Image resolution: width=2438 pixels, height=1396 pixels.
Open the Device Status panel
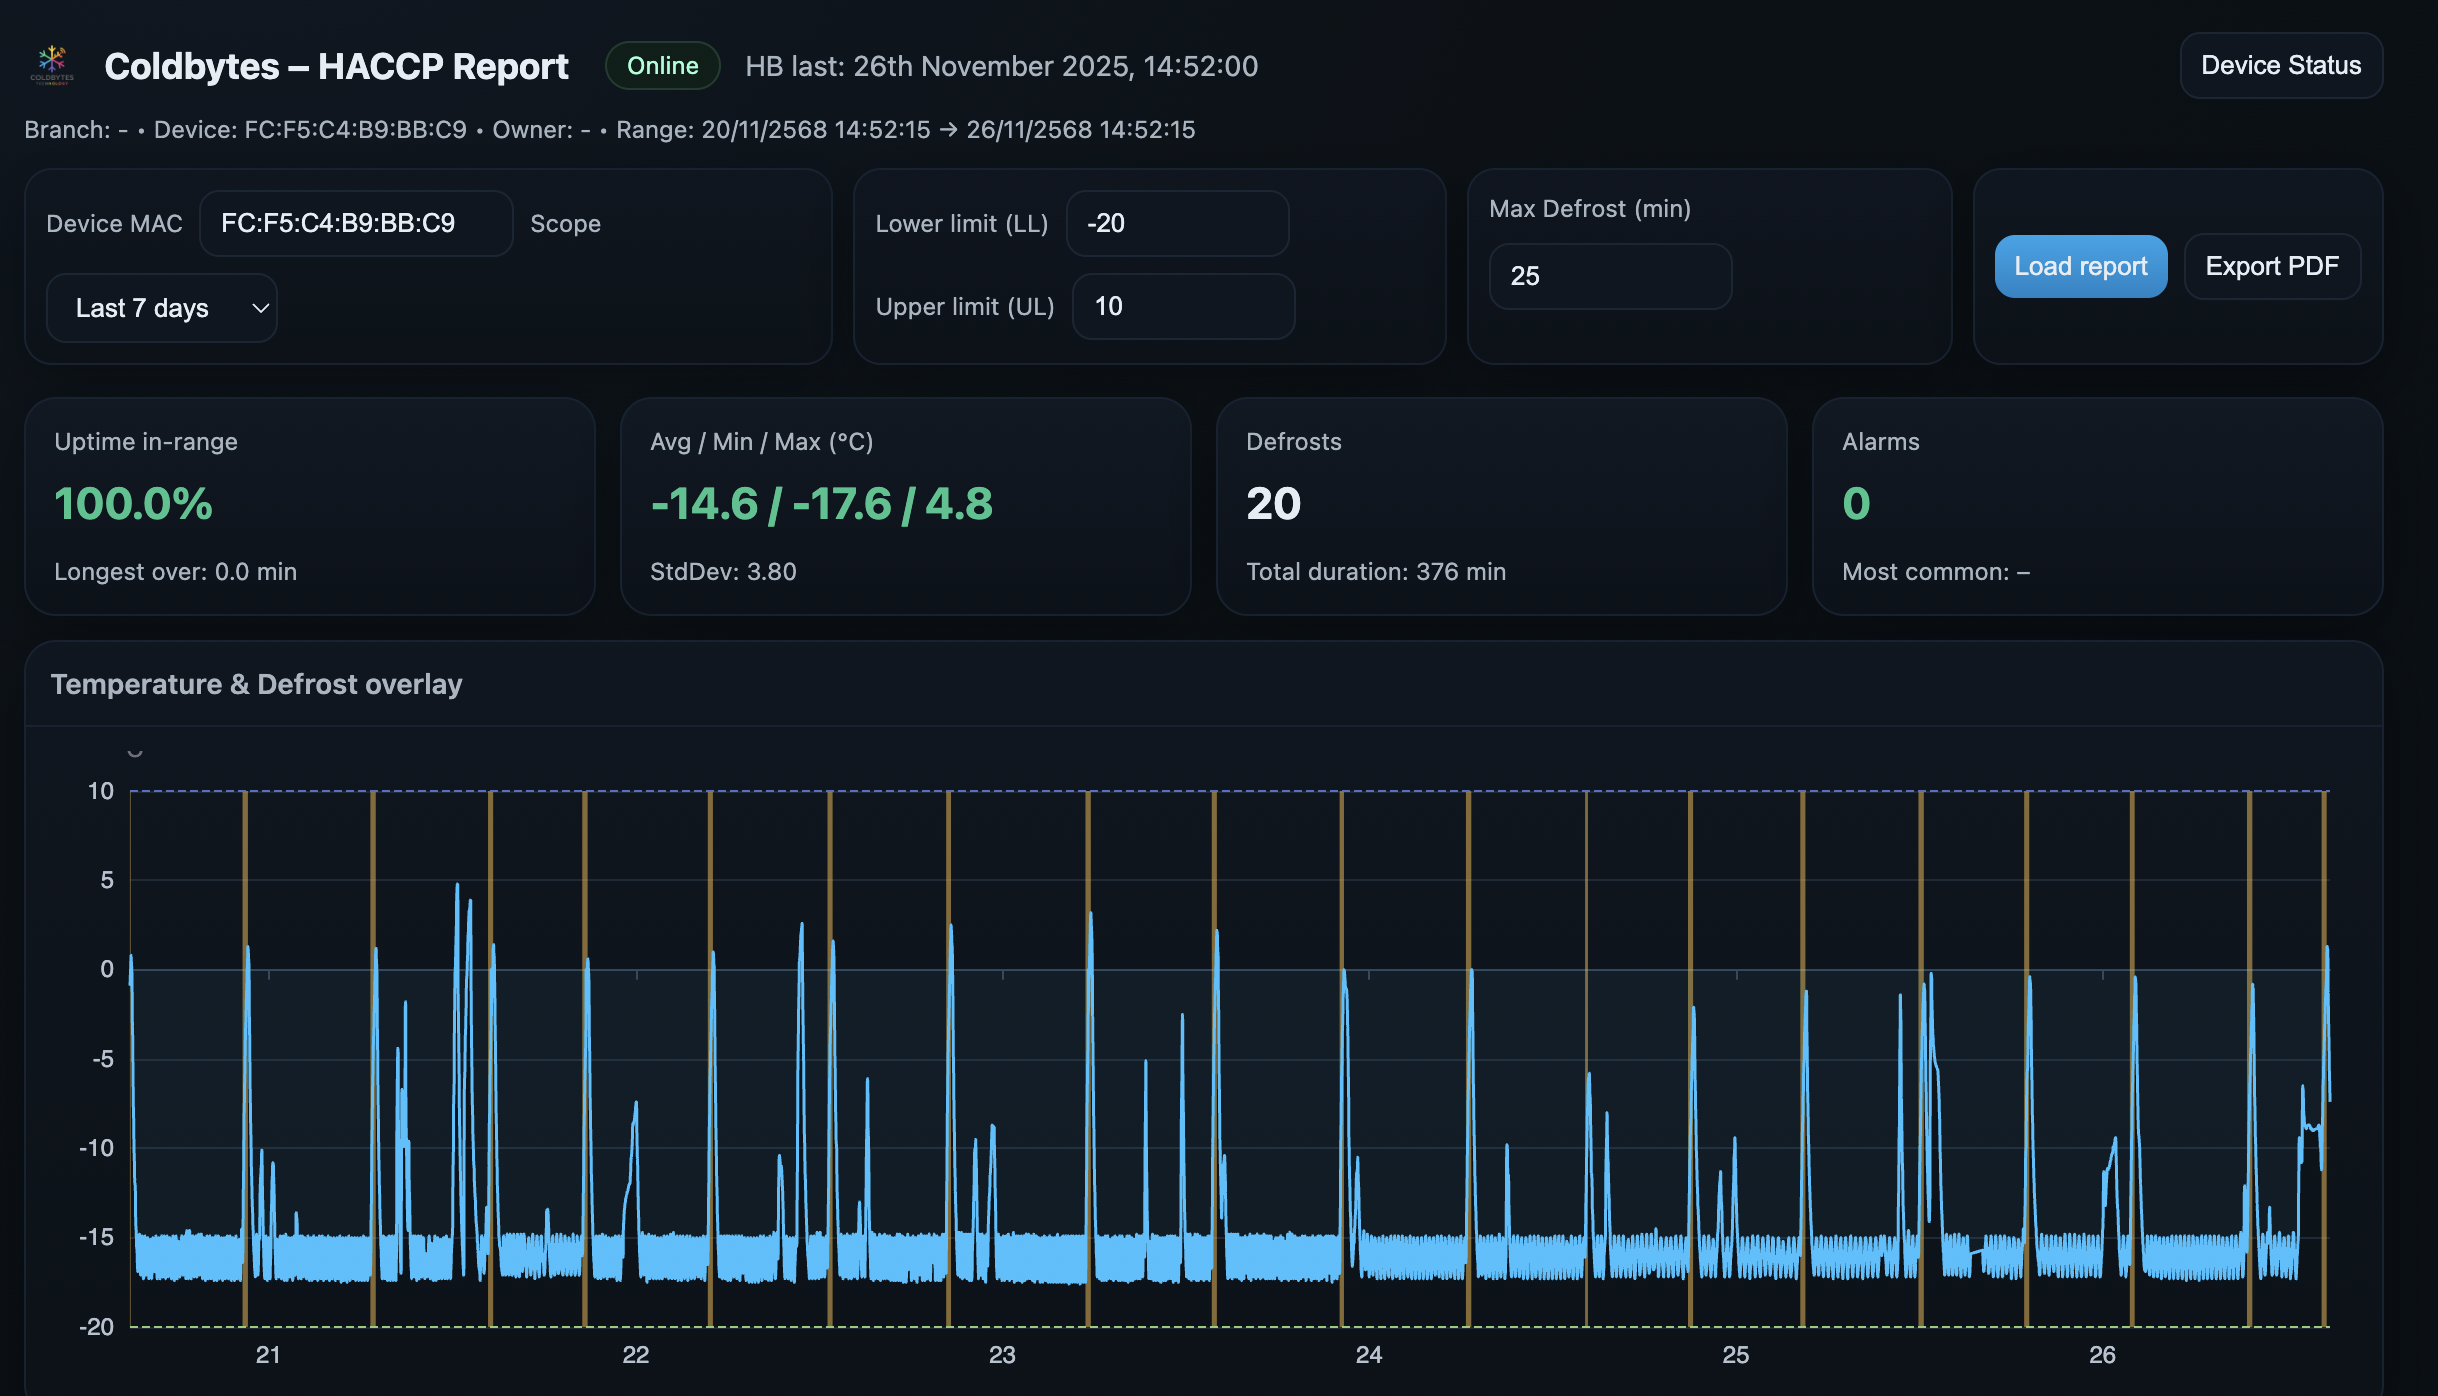click(2281, 65)
